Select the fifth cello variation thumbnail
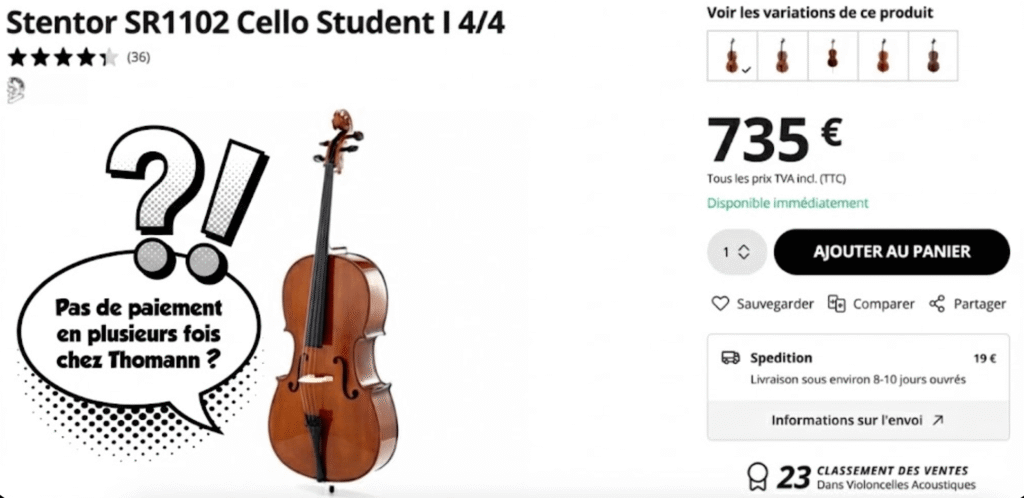Viewport: 1024px width, 498px height. tap(932, 55)
